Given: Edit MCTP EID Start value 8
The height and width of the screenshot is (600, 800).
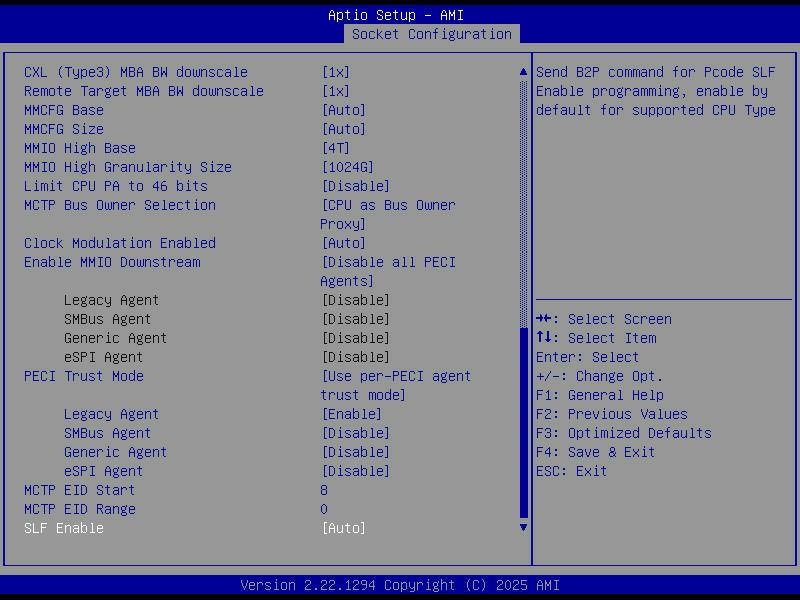Looking at the screenshot, I should pos(324,490).
